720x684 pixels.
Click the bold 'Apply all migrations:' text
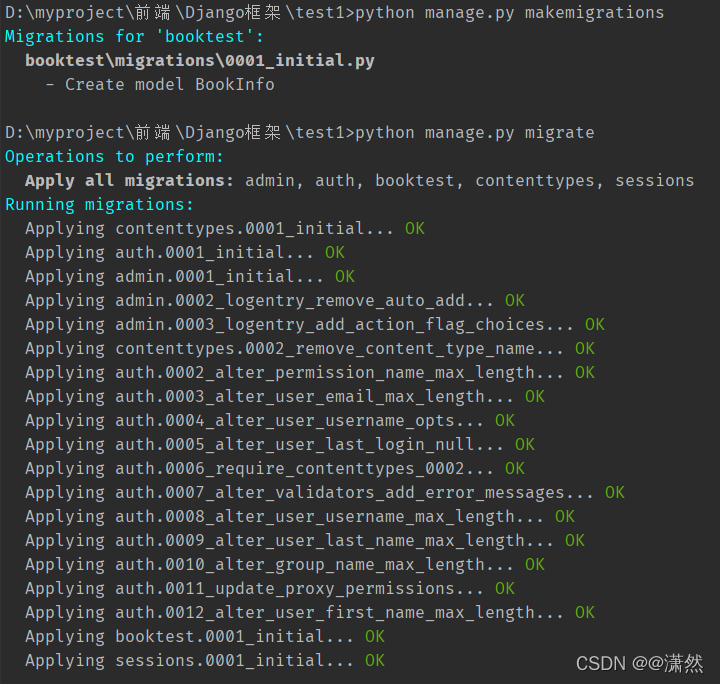click(130, 181)
